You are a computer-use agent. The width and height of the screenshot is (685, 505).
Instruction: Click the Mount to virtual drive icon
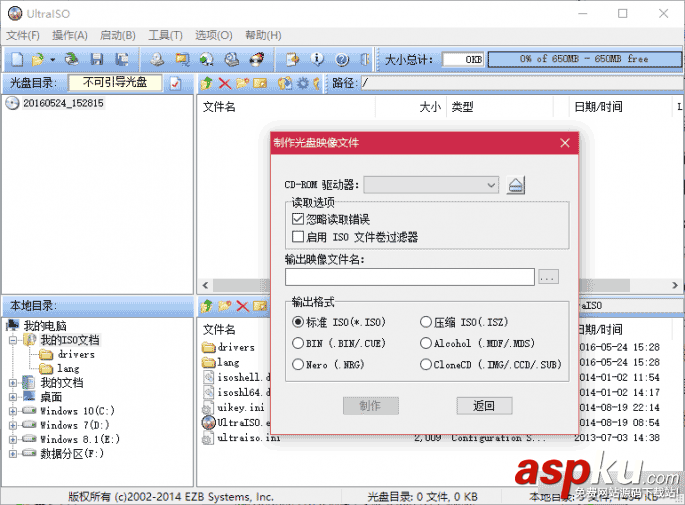231,59
